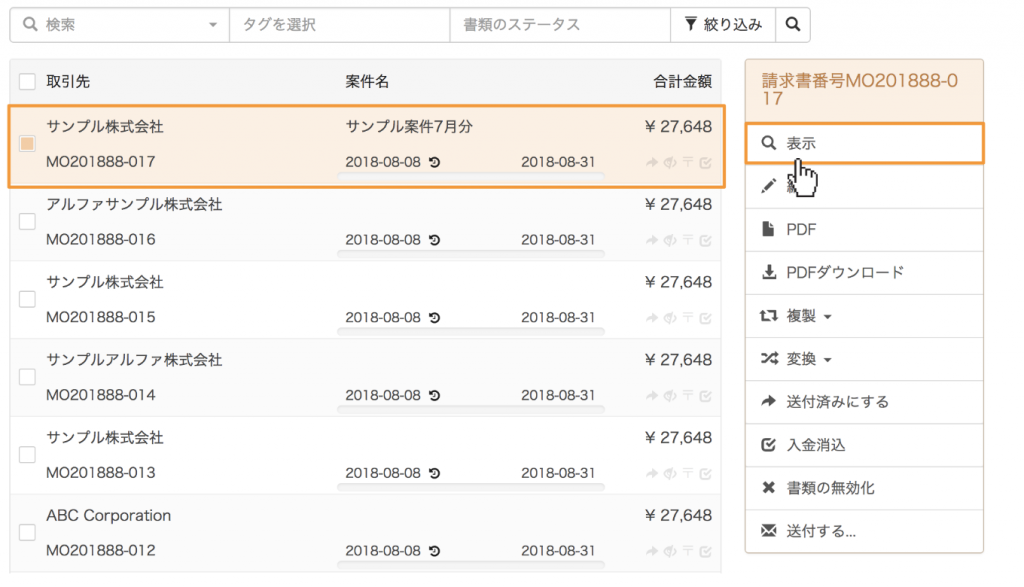Click the payment check icon in MO201888-015 row
This screenshot has height=587, width=1024.
tap(706, 318)
